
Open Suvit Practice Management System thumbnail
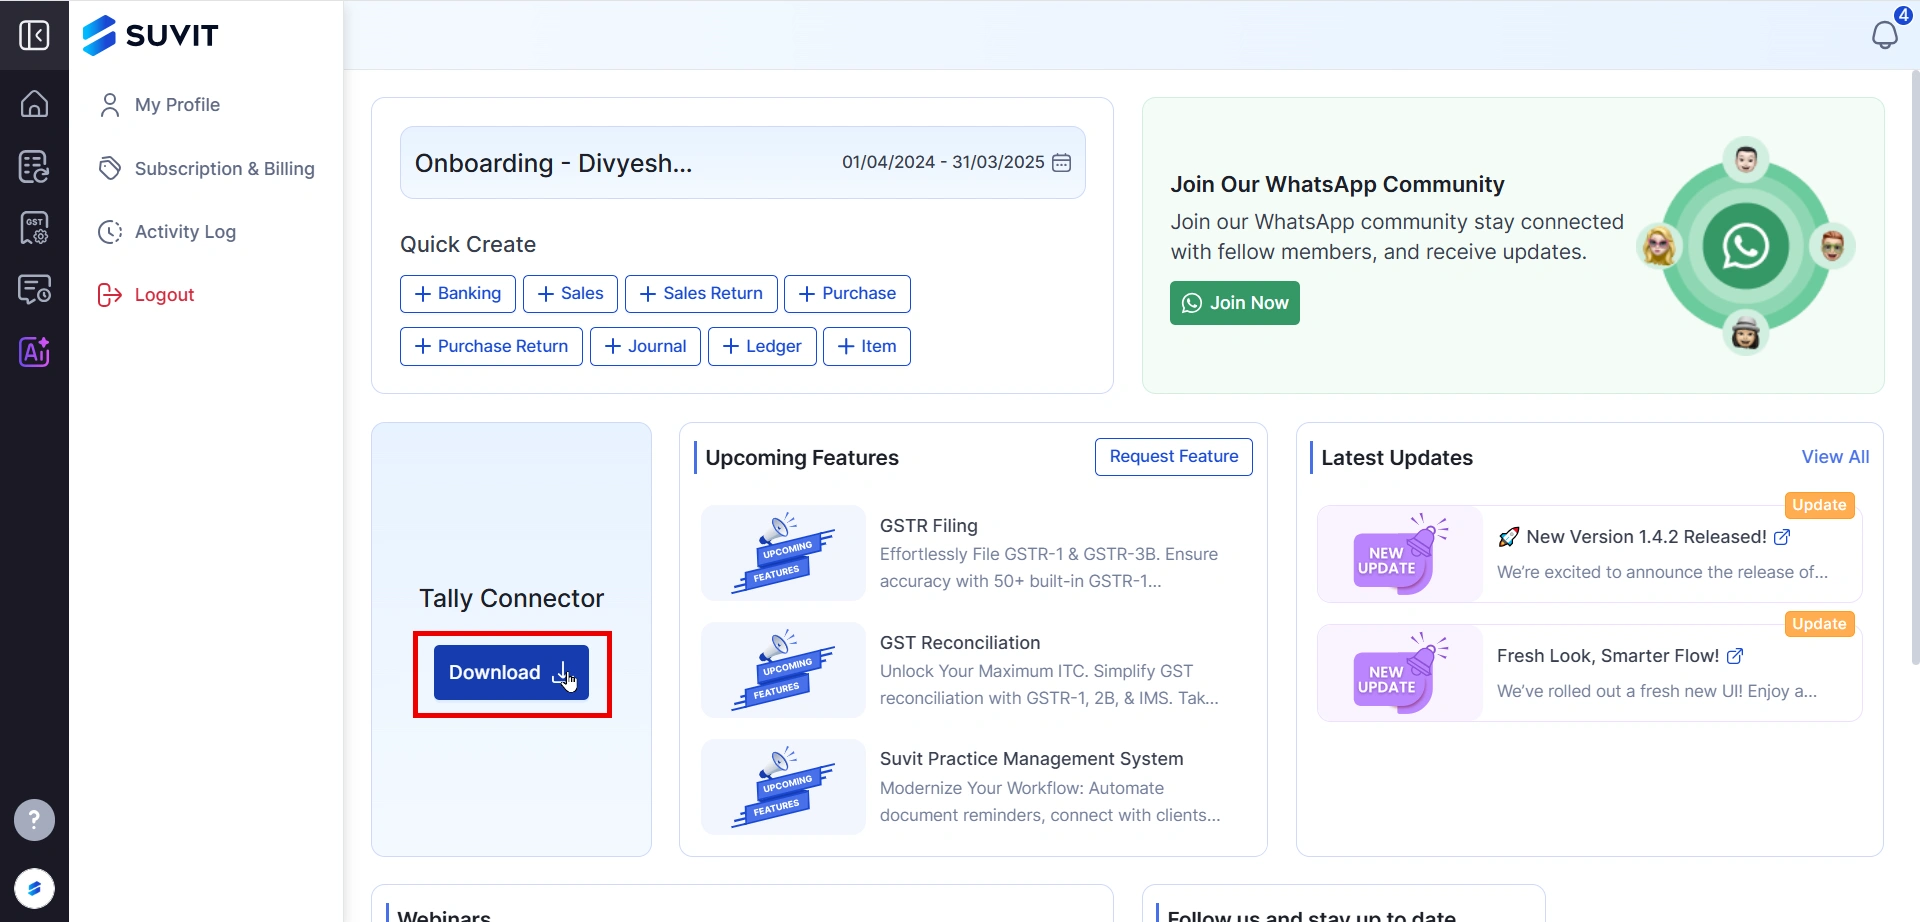[x=783, y=787]
